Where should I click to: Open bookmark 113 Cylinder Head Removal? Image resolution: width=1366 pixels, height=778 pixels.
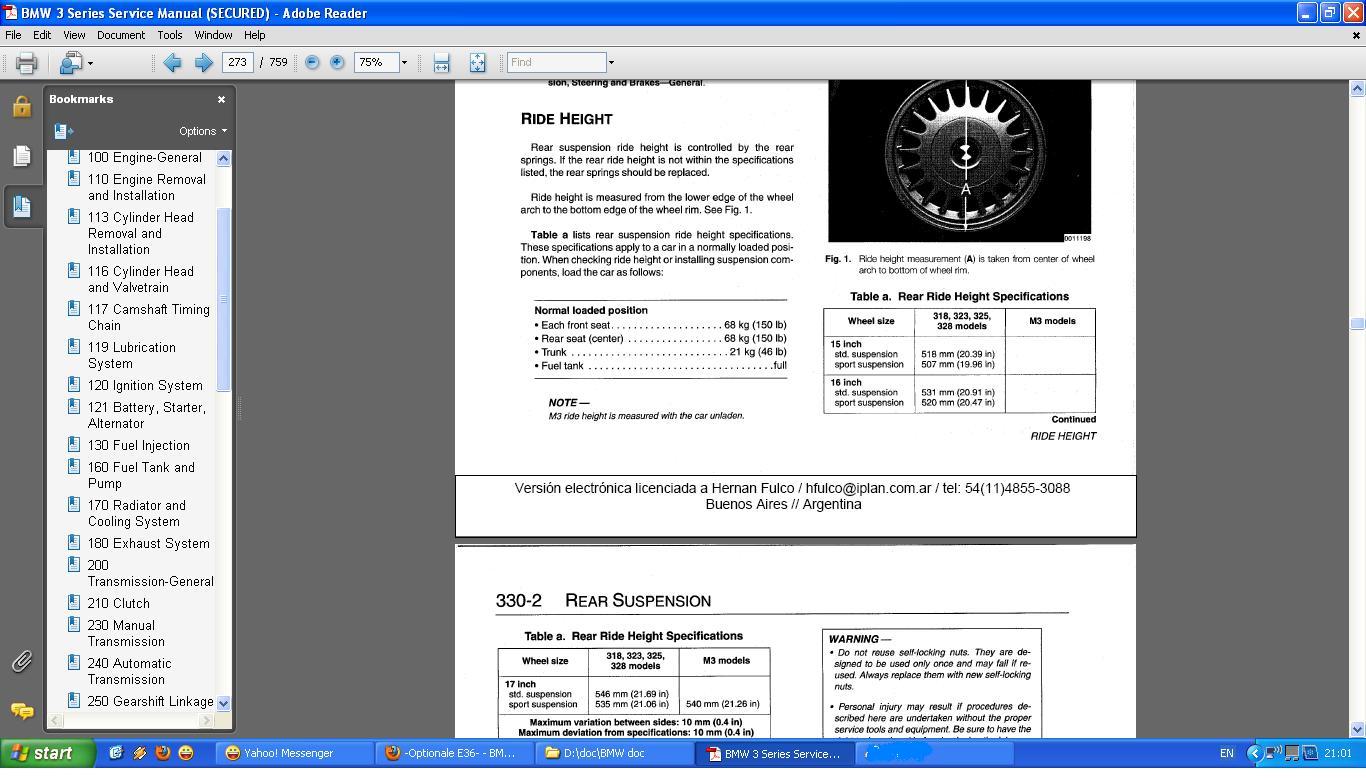(141, 233)
